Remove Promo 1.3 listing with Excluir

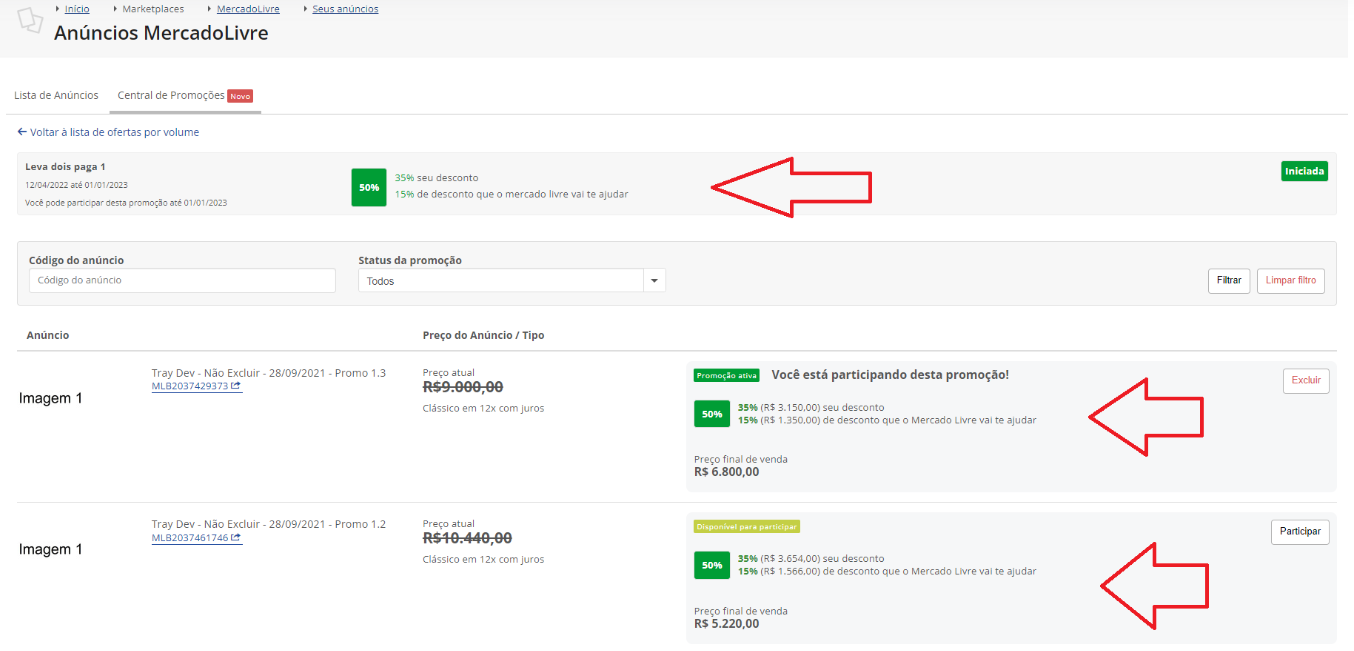point(1306,380)
